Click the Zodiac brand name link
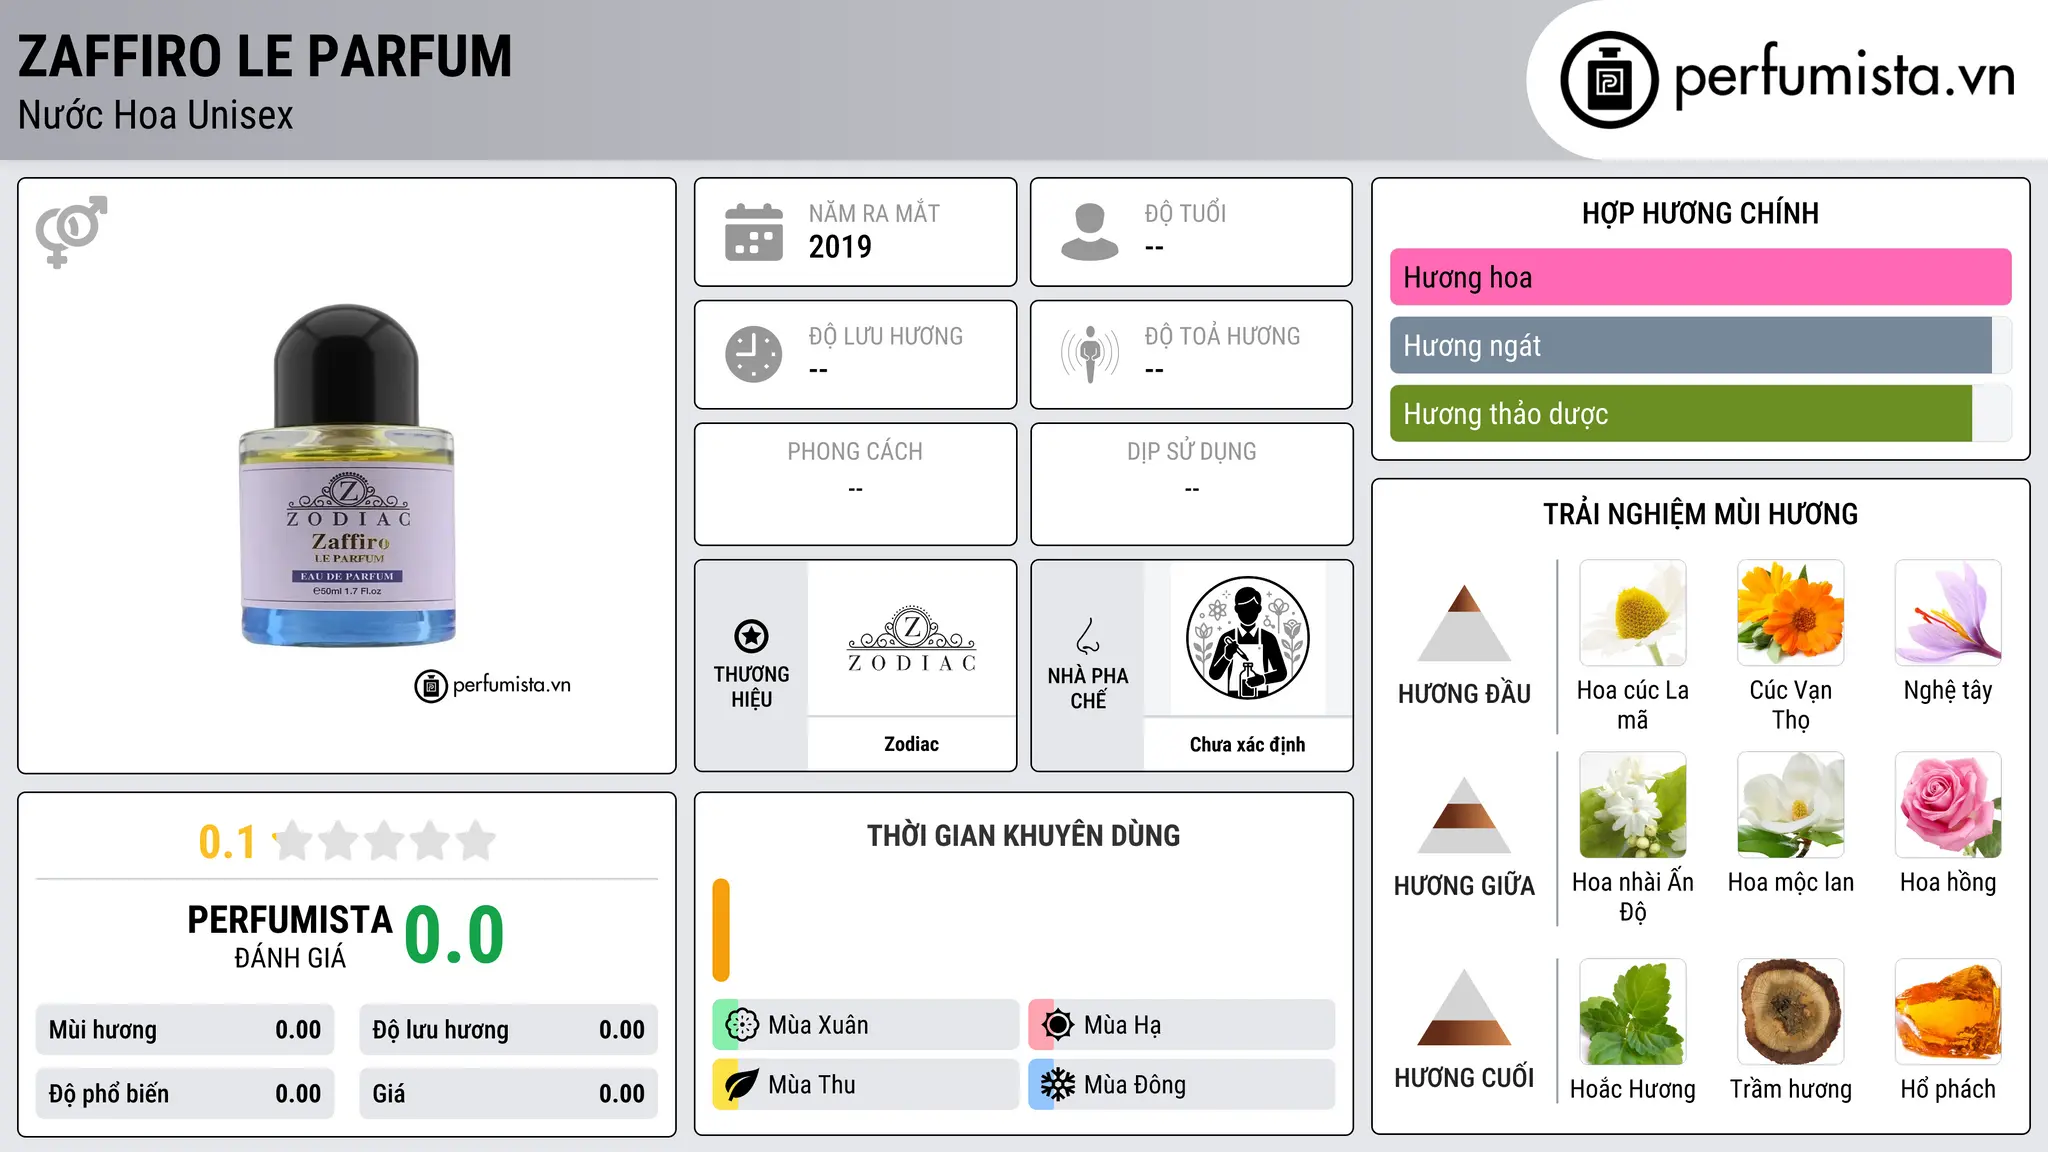This screenshot has width=2048, height=1152. [912, 744]
